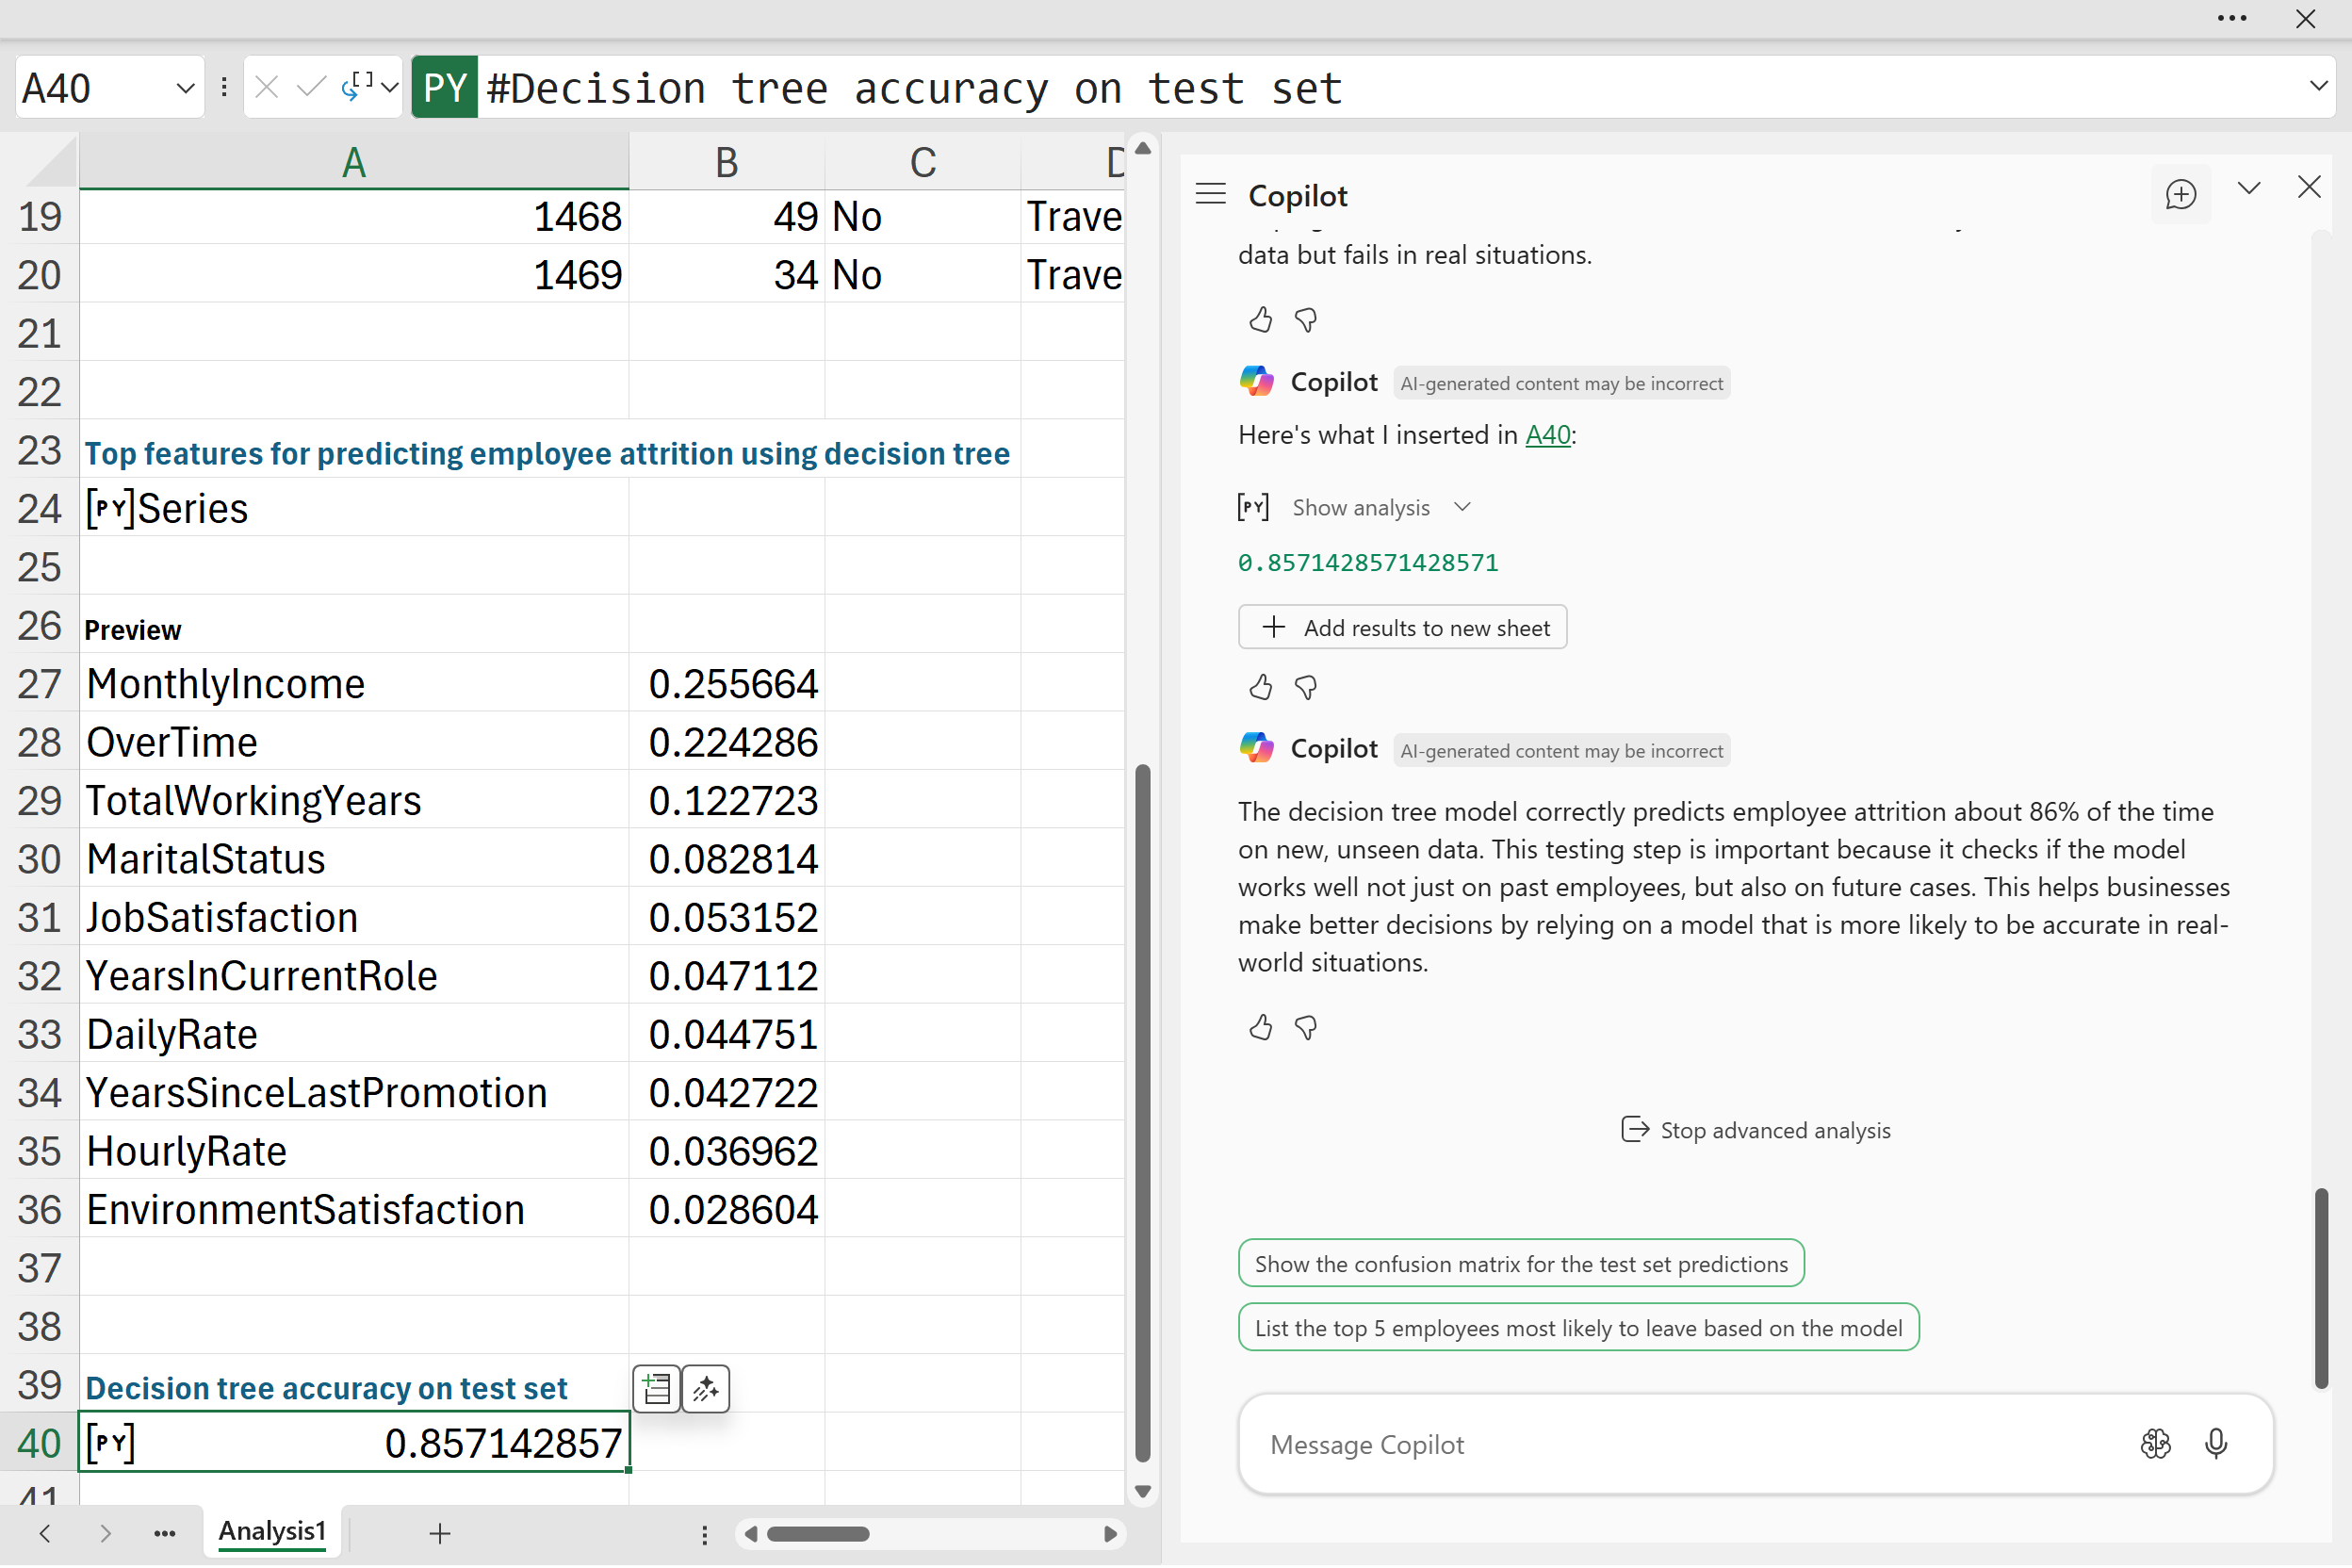Click the Copilot hamburger menu icon
Screen dimensions: 2352x1568
[x=1210, y=194]
